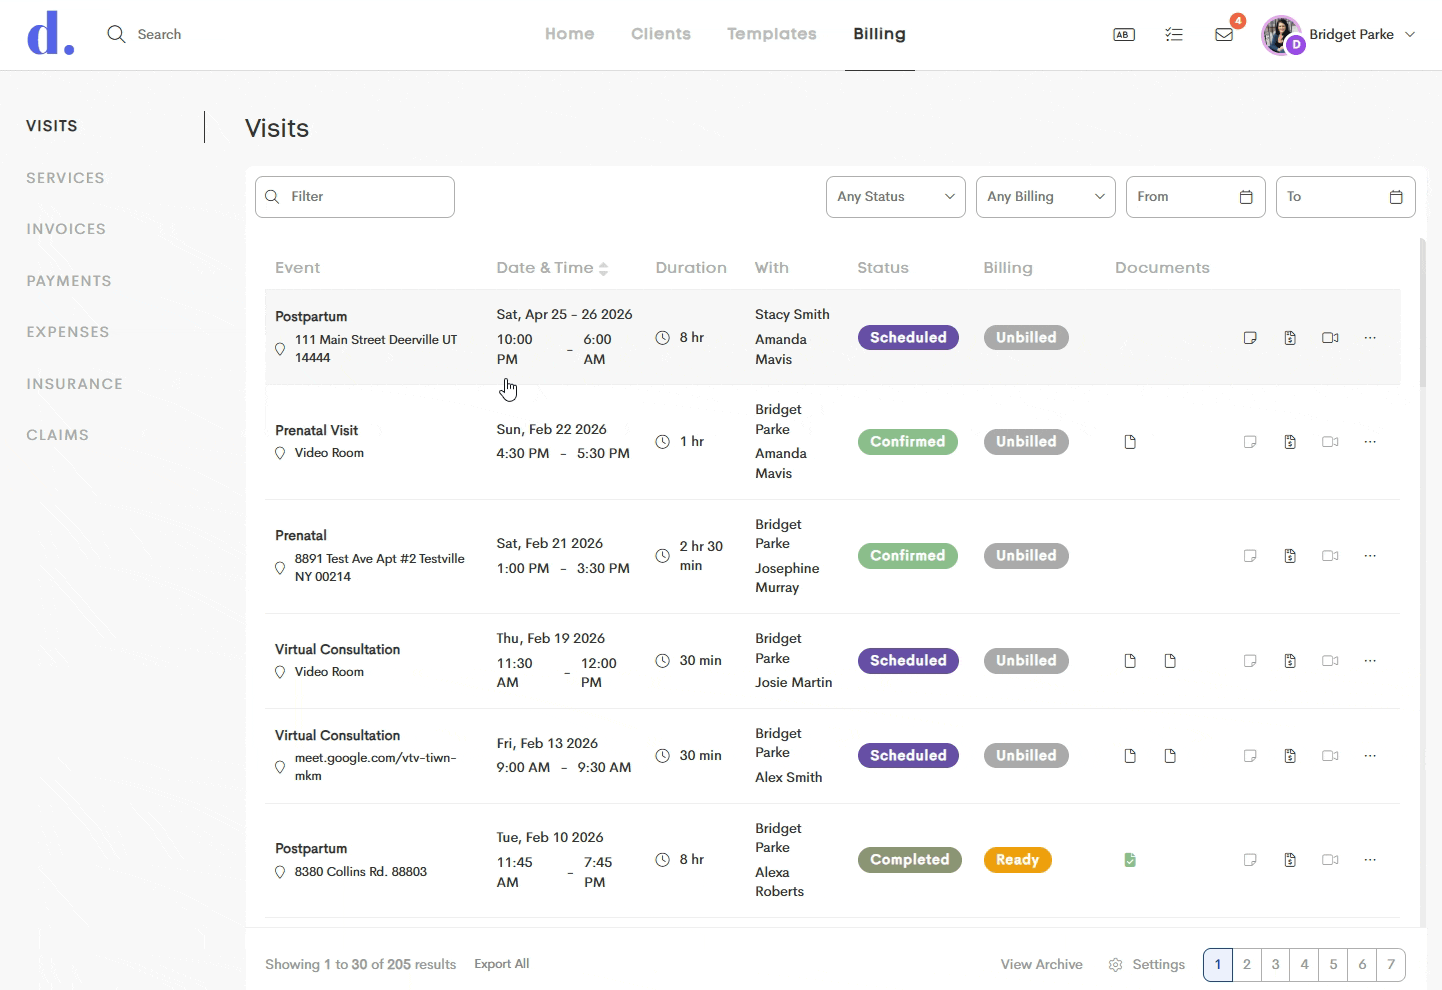Open invoice icon on Prenatal Visit row
This screenshot has height=990, width=1442.
coord(1290,442)
